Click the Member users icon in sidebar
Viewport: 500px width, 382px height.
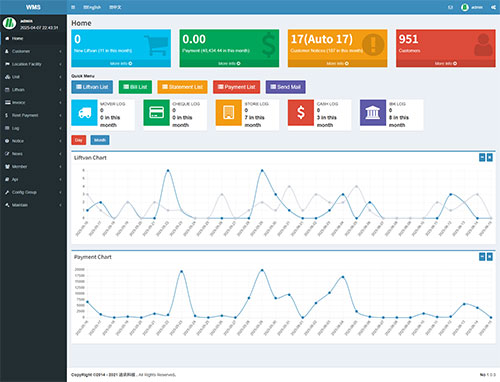tap(7, 166)
